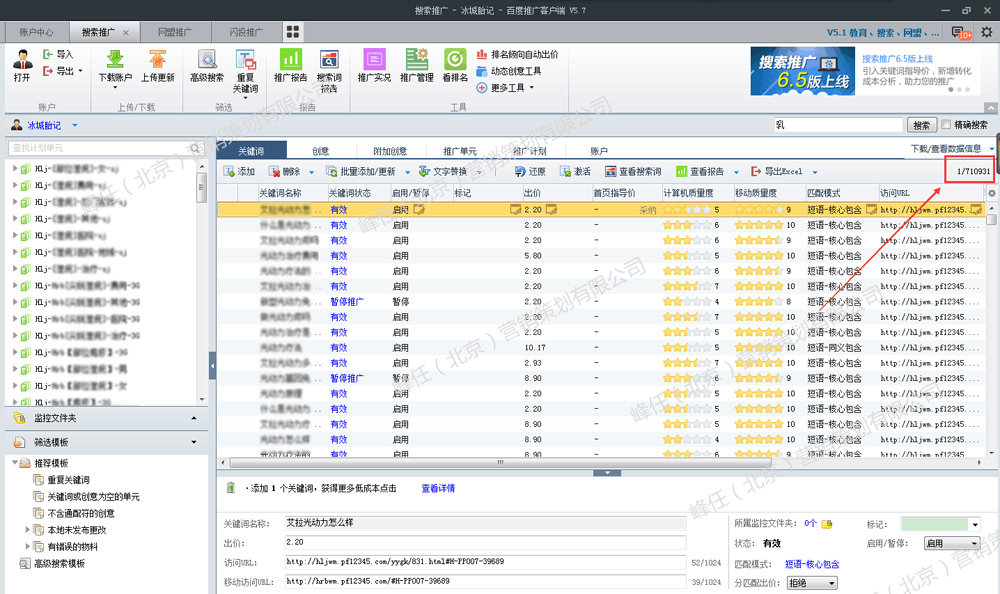The width and height of the screenshot is (1000, 594).
Task: Open dropdown arrow next to 导出
Action: click(x=80, y=71)
